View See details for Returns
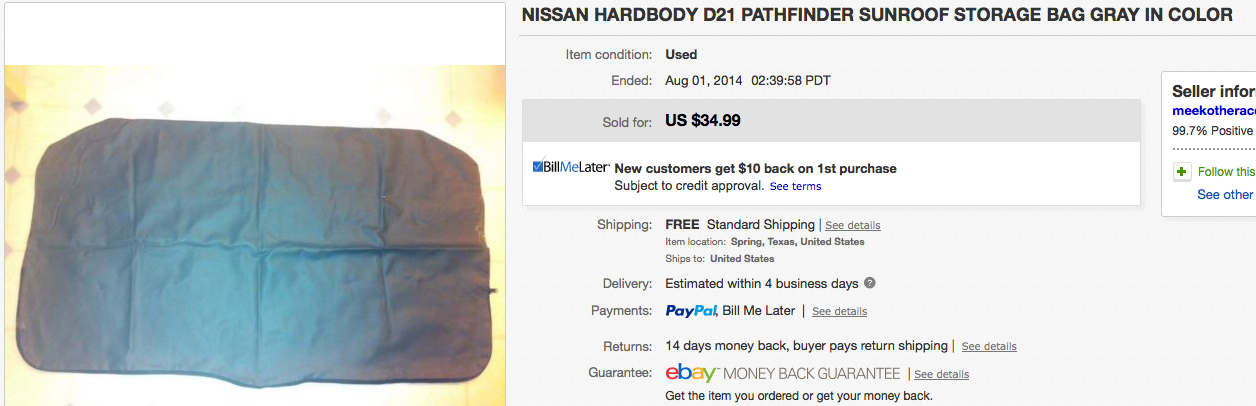Screen dimensions: 1256x406 click(988, 346)
